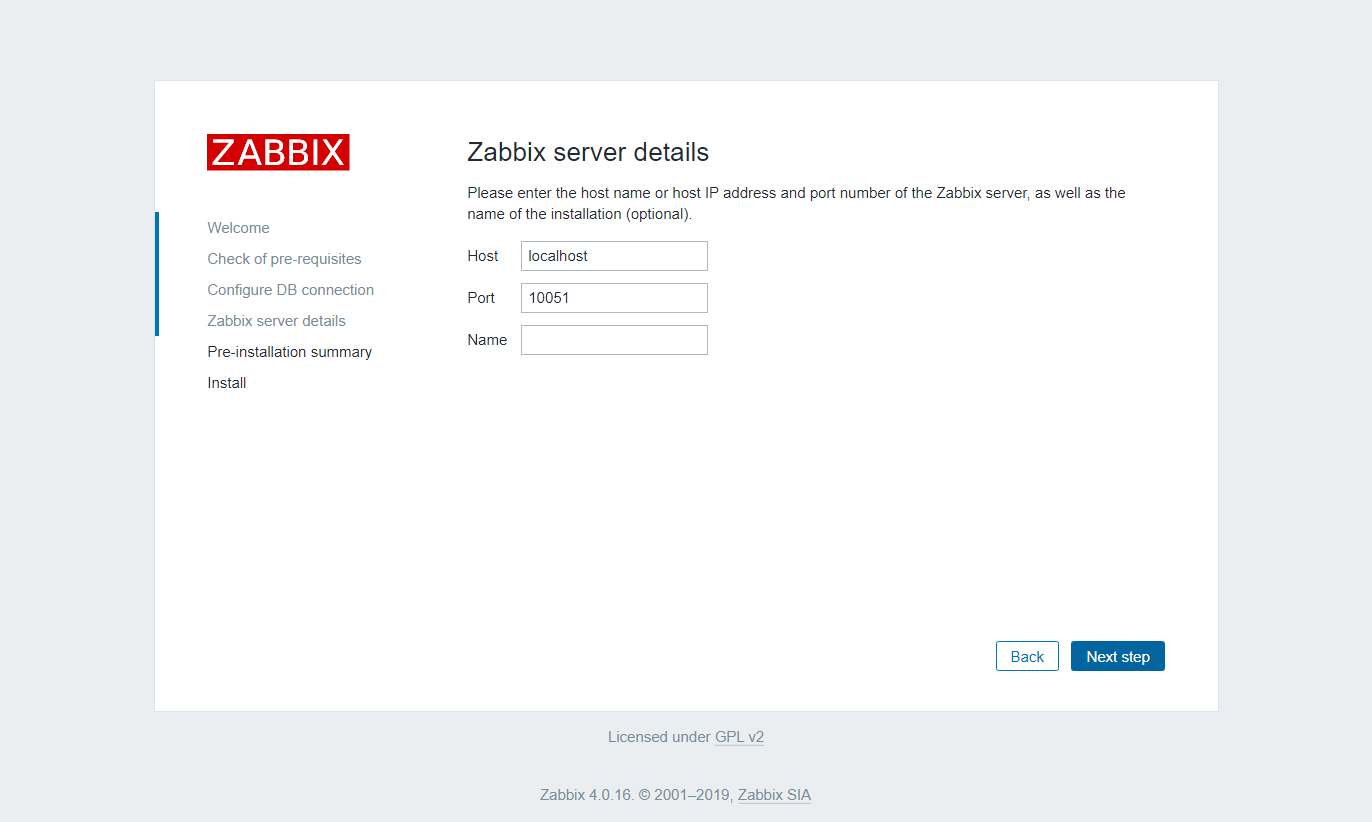Image resolution: width=1372 pixels, height=822 pixels.
Task: Visit the Zabbix SIA link
Action: [774, 795]
